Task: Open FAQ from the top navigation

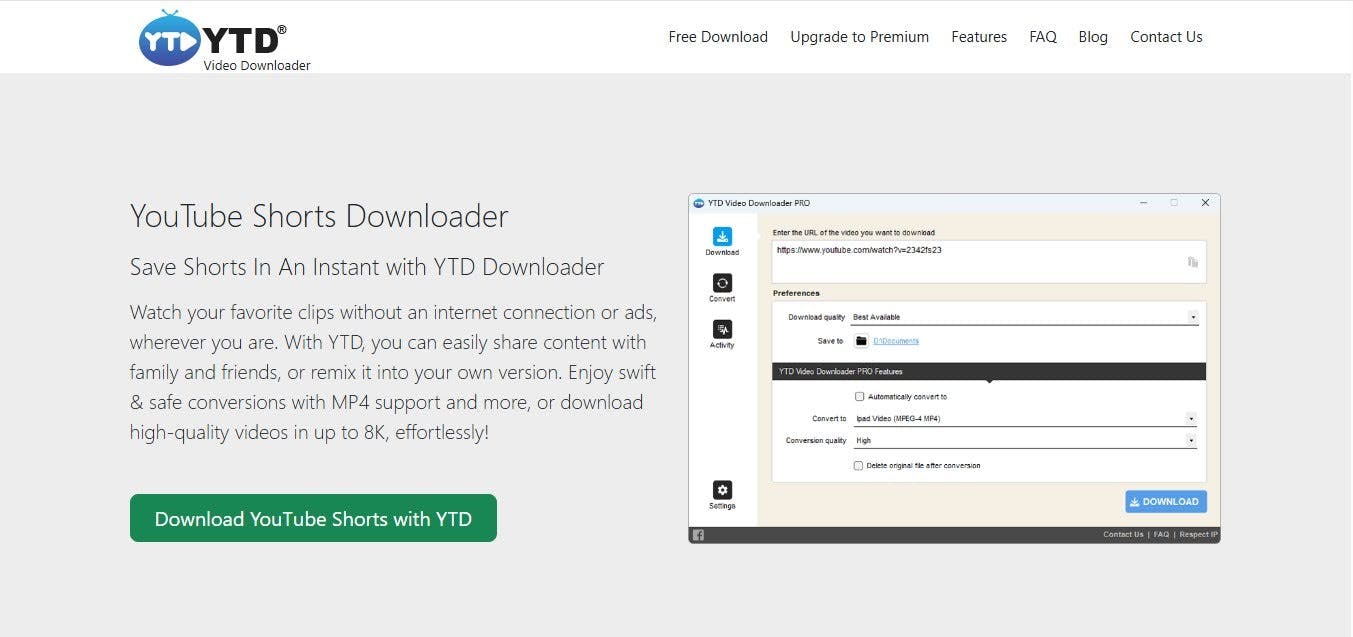Action: coord(1043,37)
